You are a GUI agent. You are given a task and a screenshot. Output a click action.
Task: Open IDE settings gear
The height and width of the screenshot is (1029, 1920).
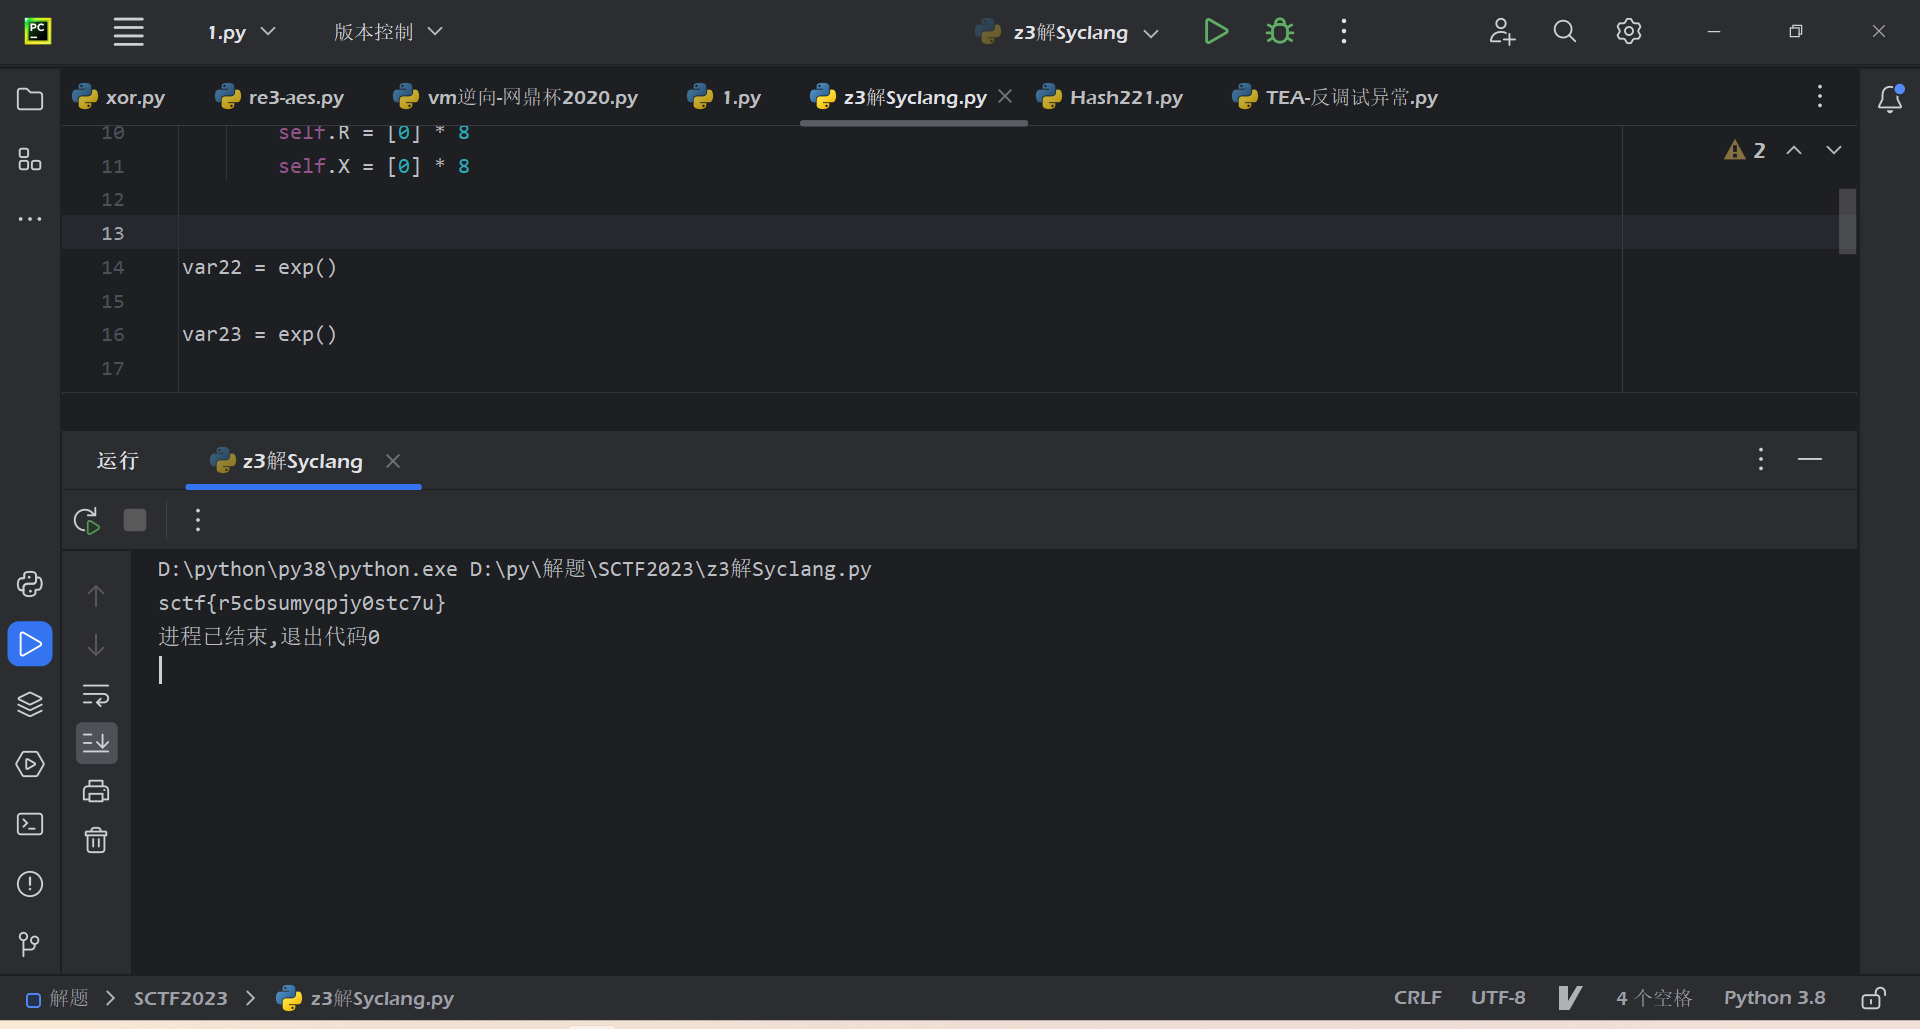[1629, 32]
